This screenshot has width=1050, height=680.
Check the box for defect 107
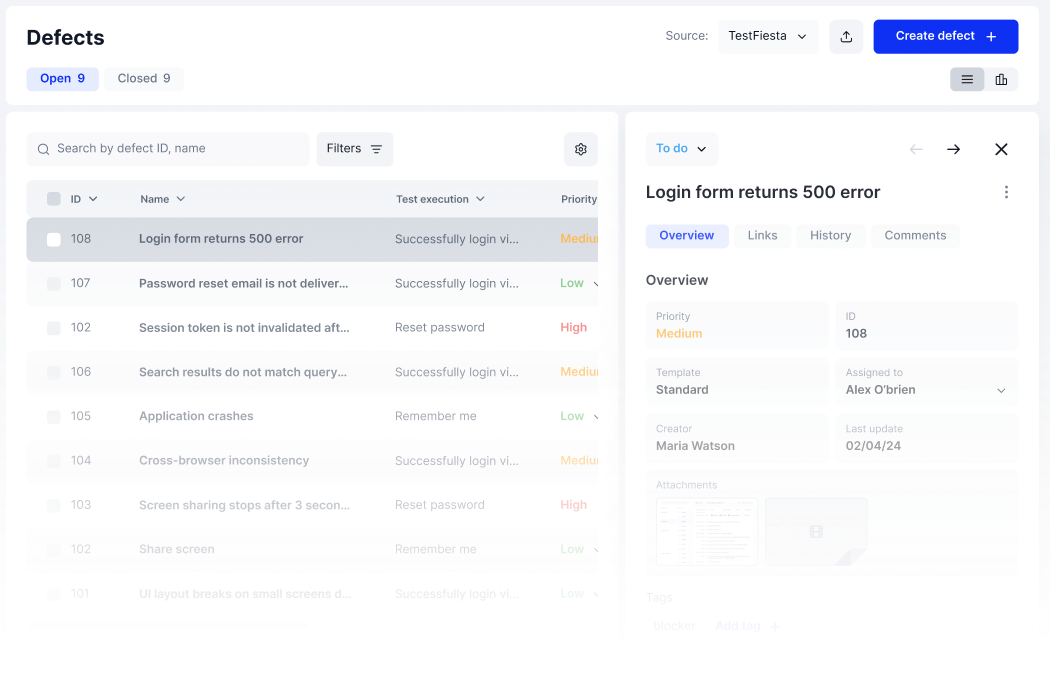(54, 284)
